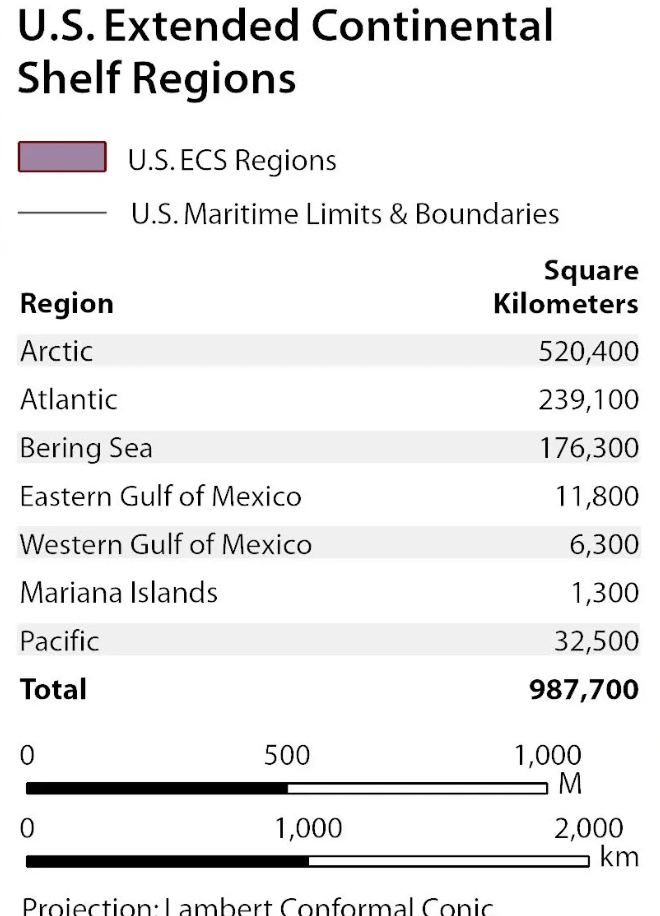Image resolution: width=660 pixels, height=916 pixels.
Task: Click the Mariana Islands region name
Action: pos(119,593)
